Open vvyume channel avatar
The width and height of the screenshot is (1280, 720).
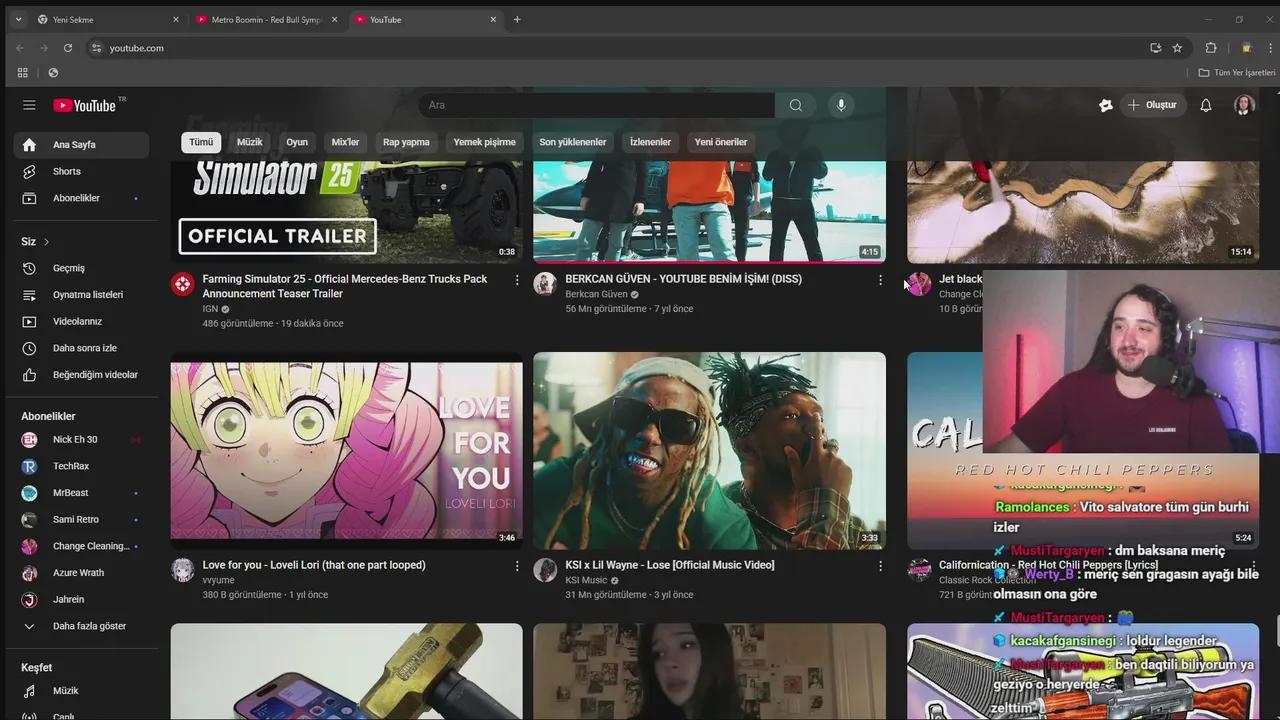182,570
